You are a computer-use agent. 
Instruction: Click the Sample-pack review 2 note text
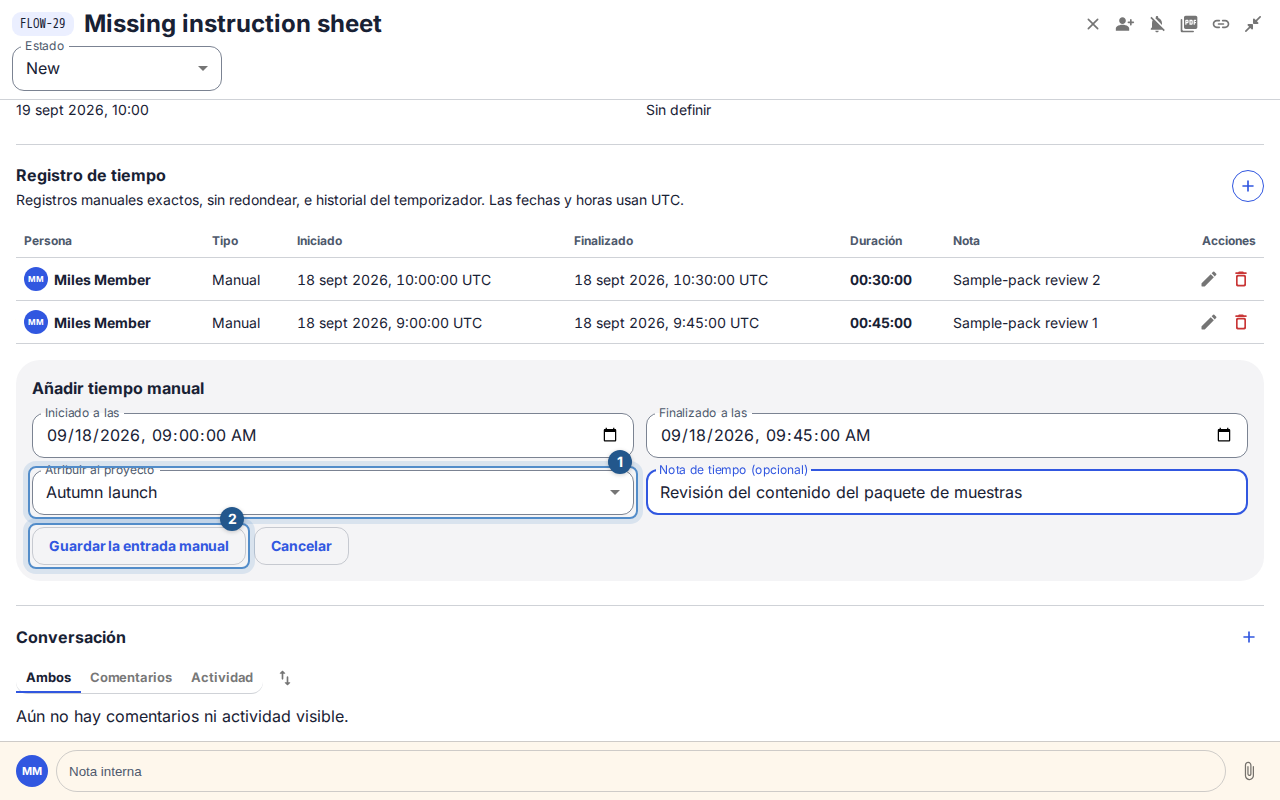tap(1027, 280)
